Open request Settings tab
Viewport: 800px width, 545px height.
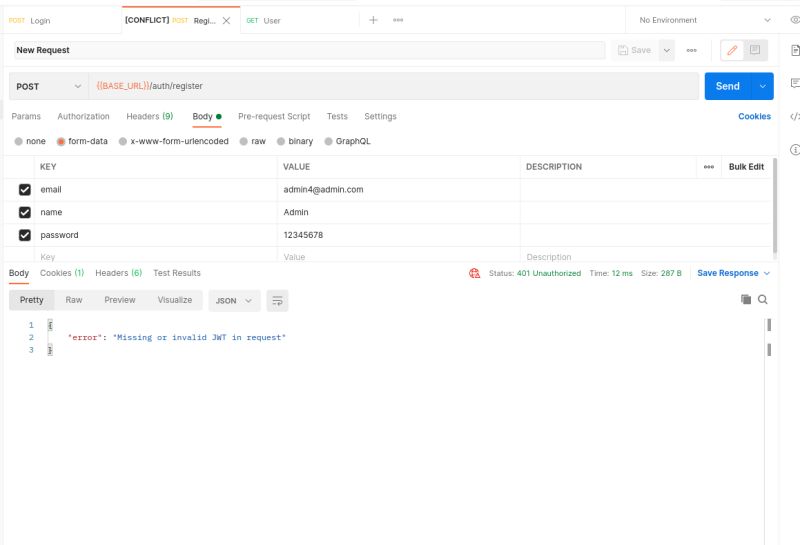(x=380, y=116)
